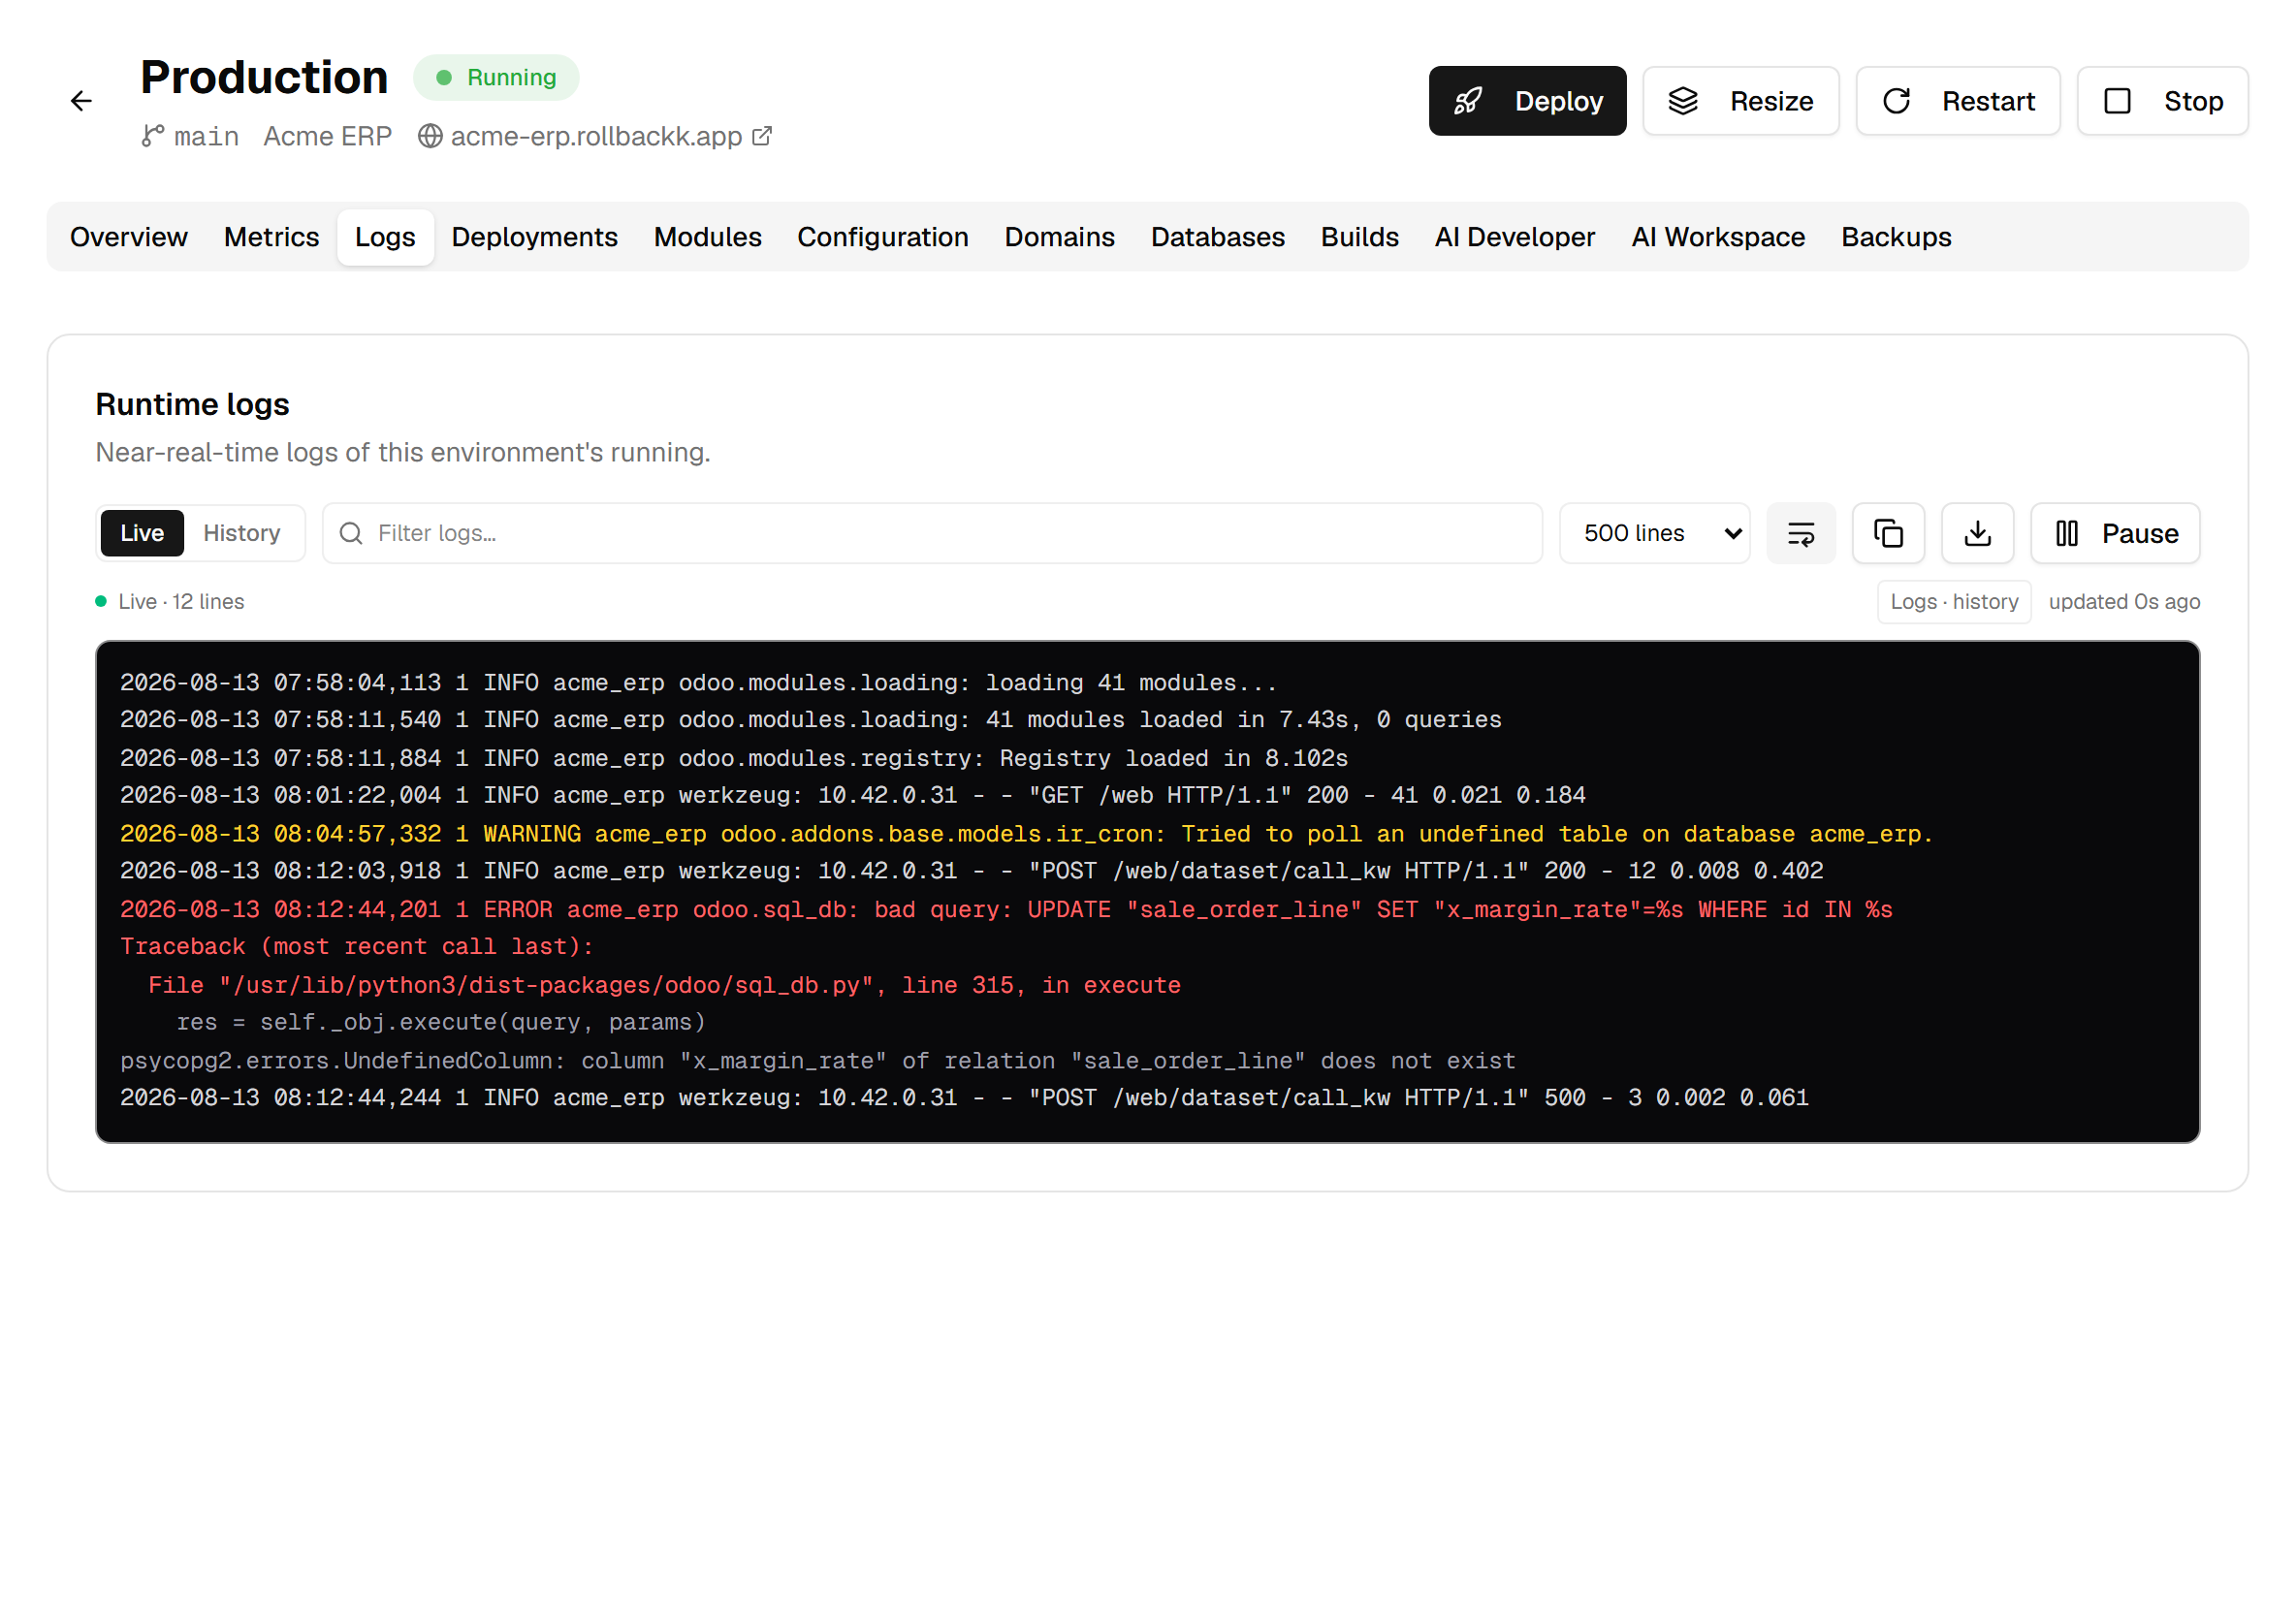2296x1621 pixels.
Task: Switch to the Domains tab
Action: 1059,237
